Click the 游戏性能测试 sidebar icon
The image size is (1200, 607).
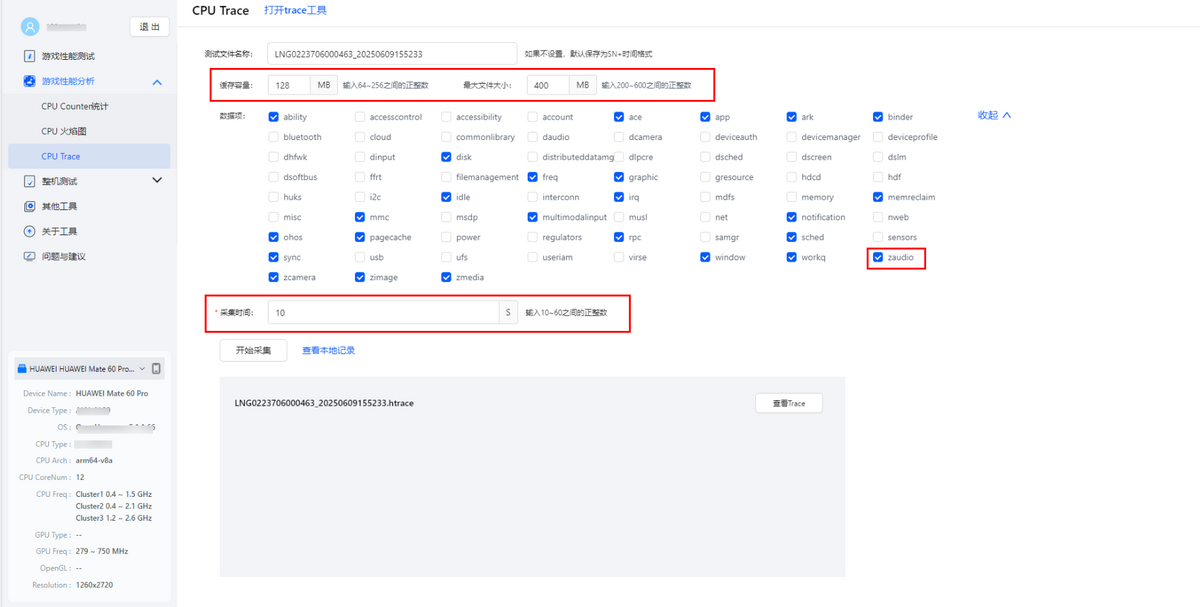pos(30,56)
